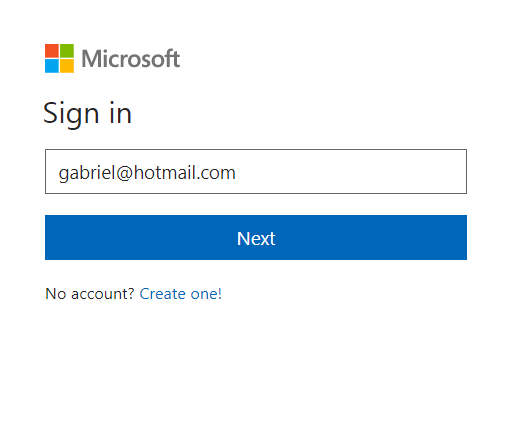Click the green square in Microsoft logo
Image resolution: width=512 pixels, height=447 pixels.
coord(67,51)
